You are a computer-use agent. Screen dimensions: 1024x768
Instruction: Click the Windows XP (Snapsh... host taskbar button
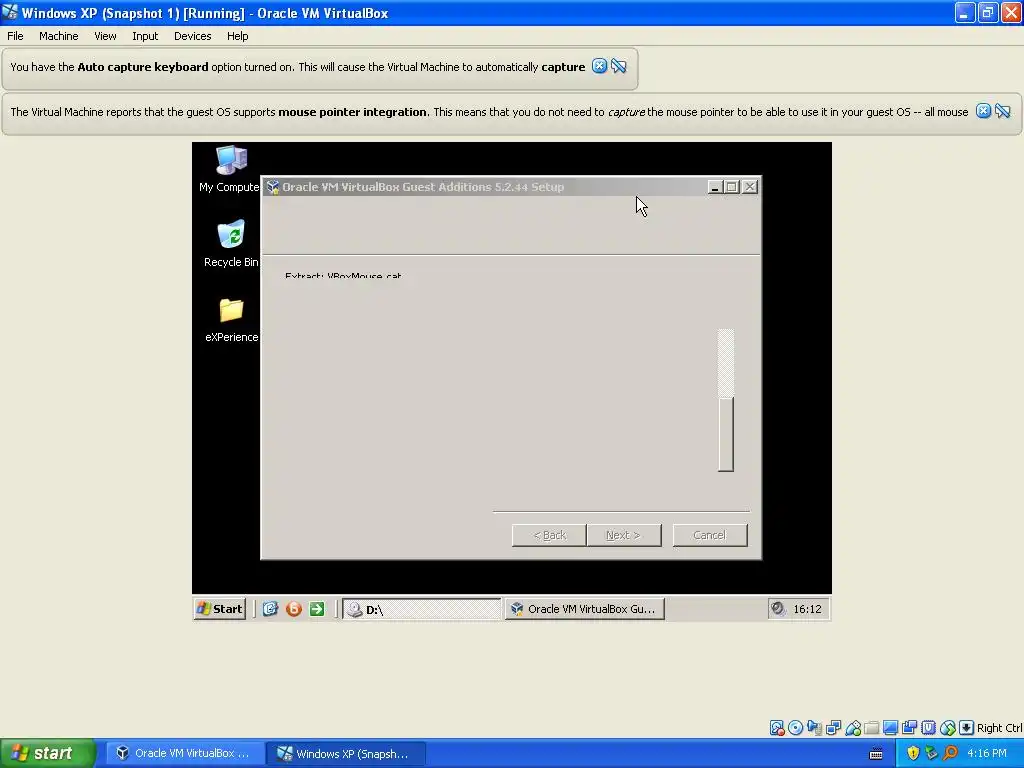[346, 754]
